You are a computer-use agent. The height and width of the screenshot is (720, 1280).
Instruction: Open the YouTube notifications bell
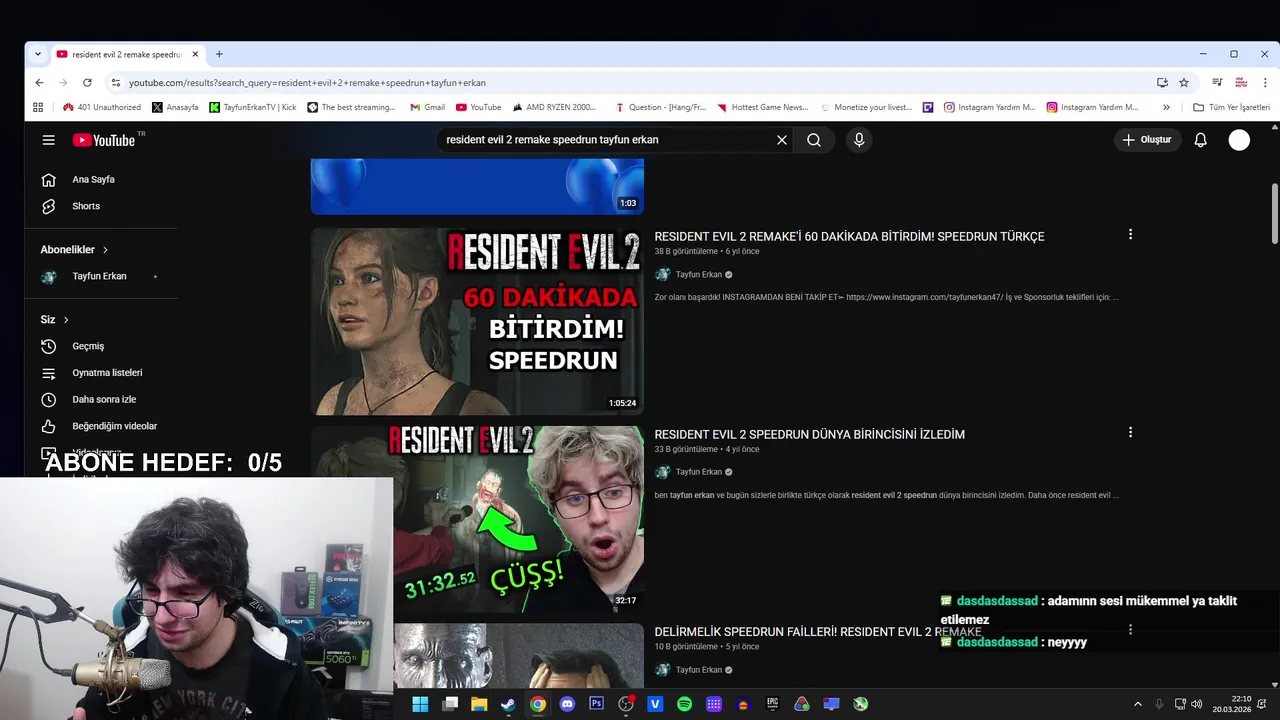(x=1201, y=140)
